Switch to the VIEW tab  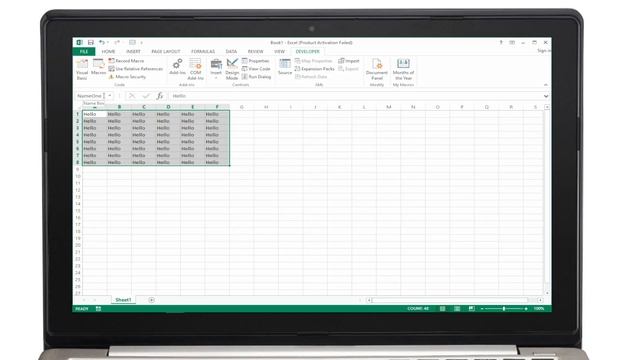tap(279, 51)
